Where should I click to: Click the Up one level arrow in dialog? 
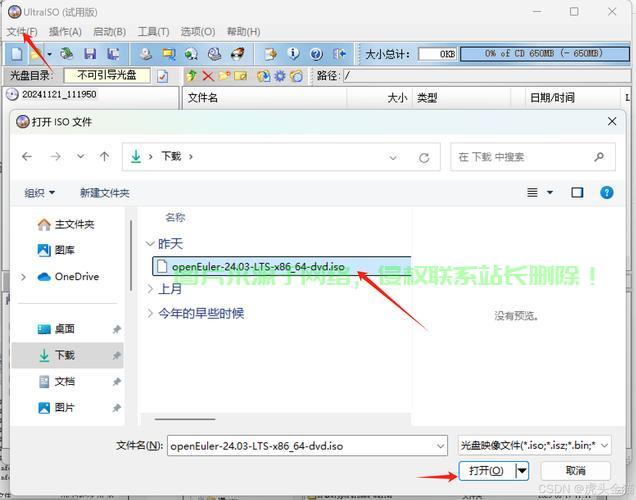(x=105, y=157)
